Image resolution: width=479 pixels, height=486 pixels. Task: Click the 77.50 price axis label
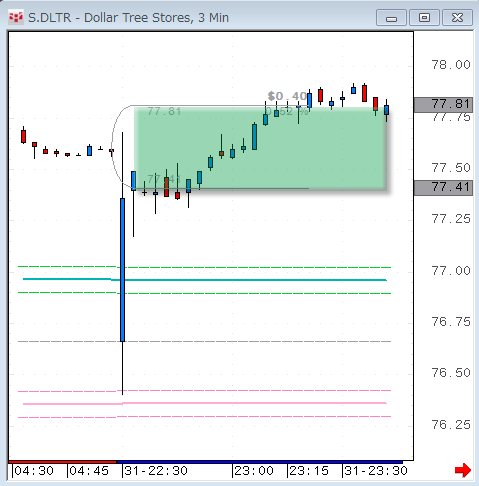point(451,168)
